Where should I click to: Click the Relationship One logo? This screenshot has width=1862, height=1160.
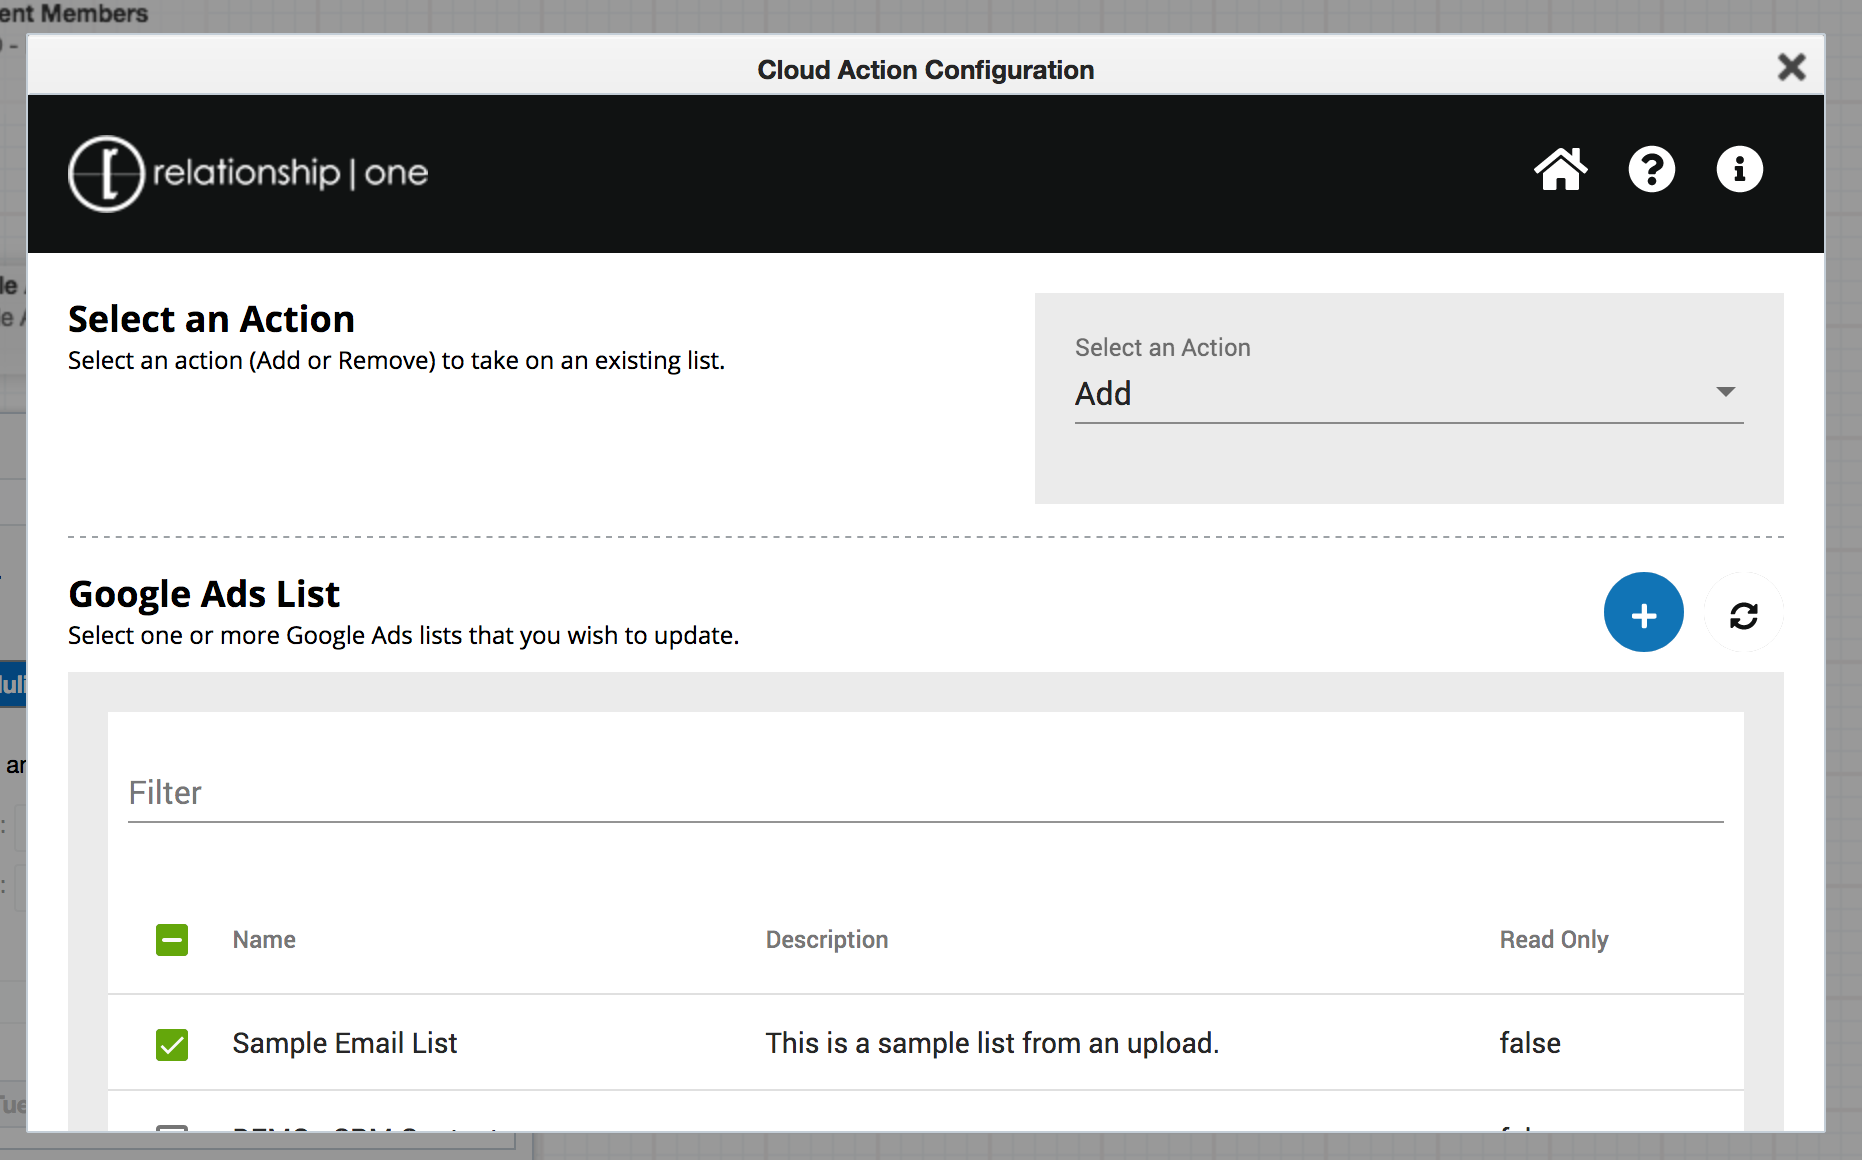[248, 173]
